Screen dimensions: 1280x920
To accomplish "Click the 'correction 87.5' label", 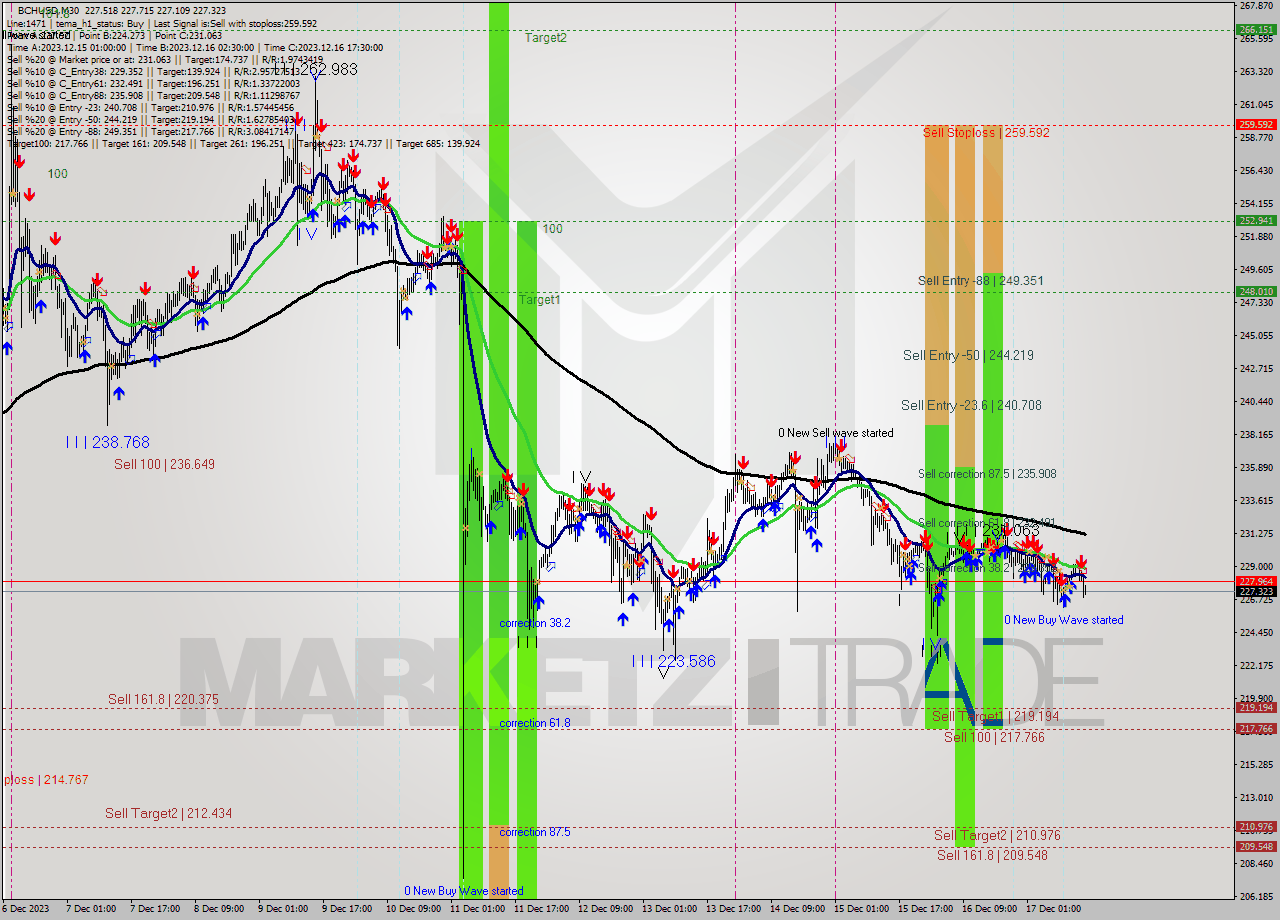I will pos(535,832).
